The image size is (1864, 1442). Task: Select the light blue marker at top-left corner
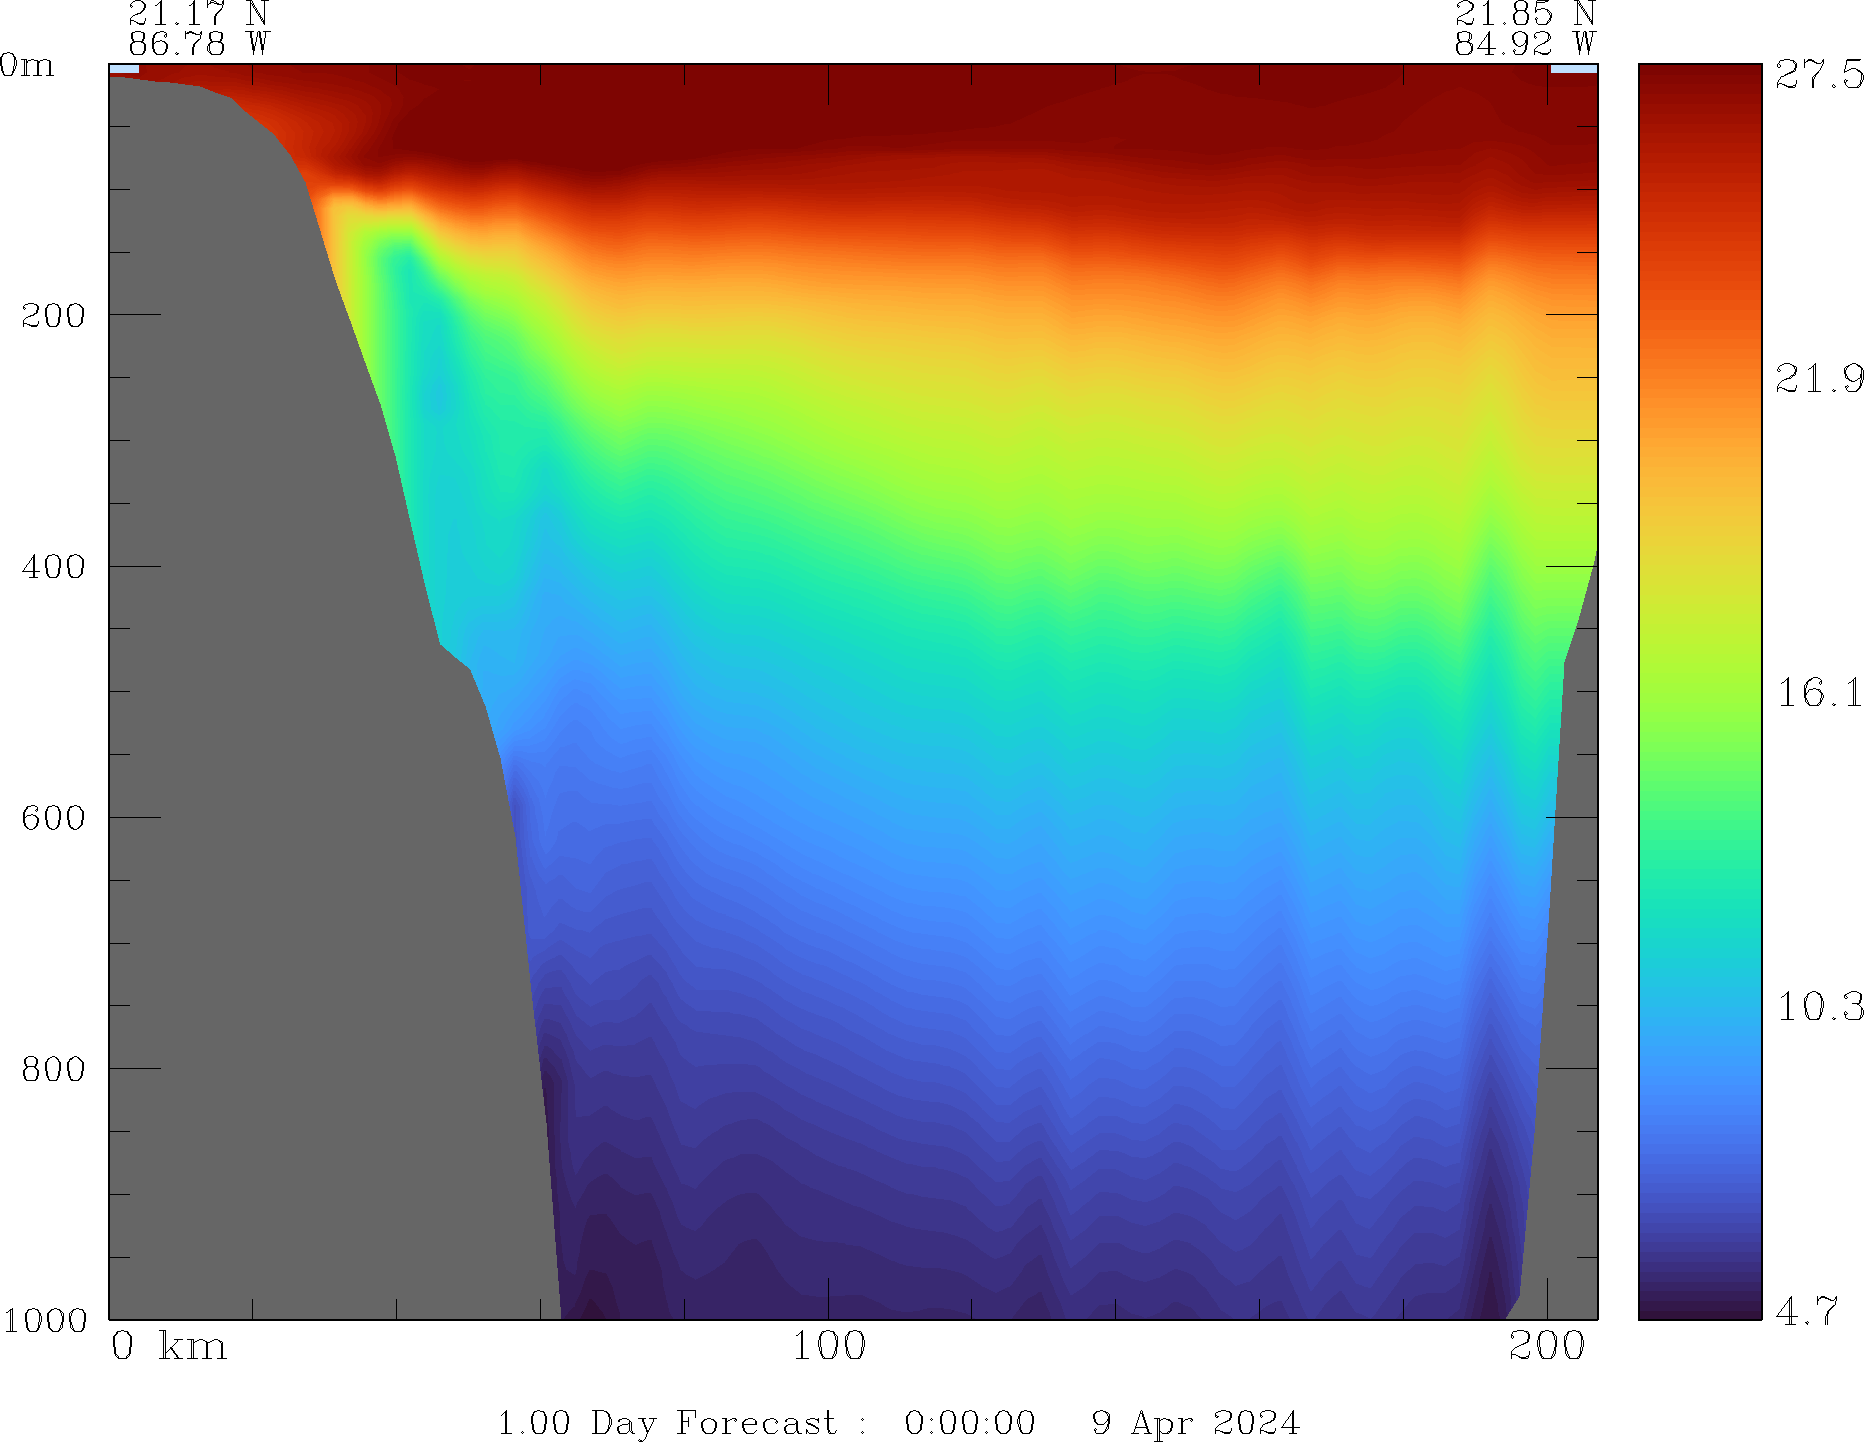coord(124,69)
